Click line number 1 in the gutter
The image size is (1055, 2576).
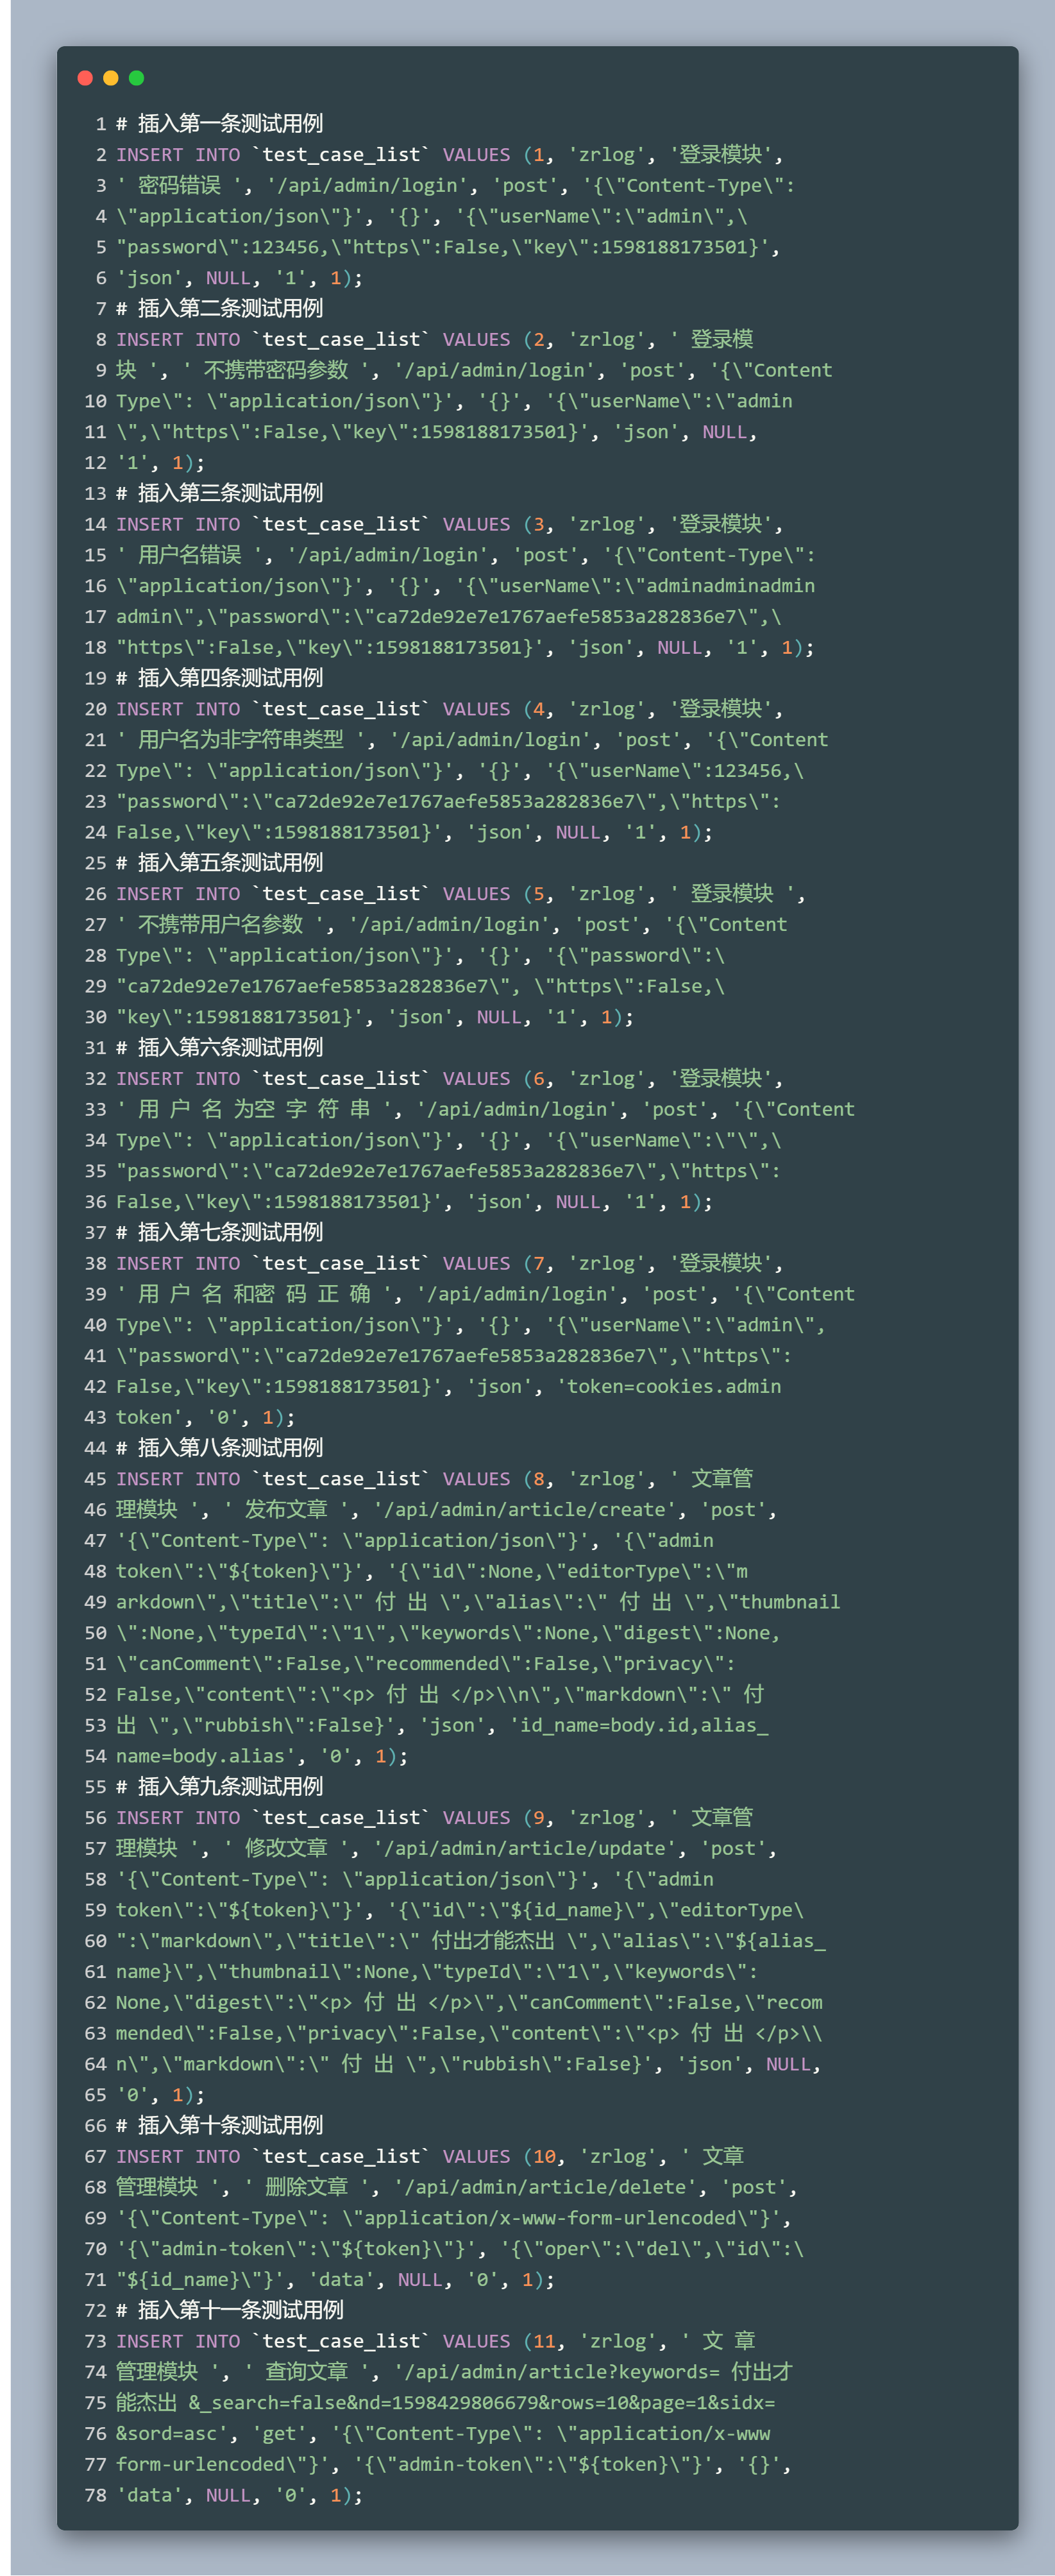click(101, 124)
